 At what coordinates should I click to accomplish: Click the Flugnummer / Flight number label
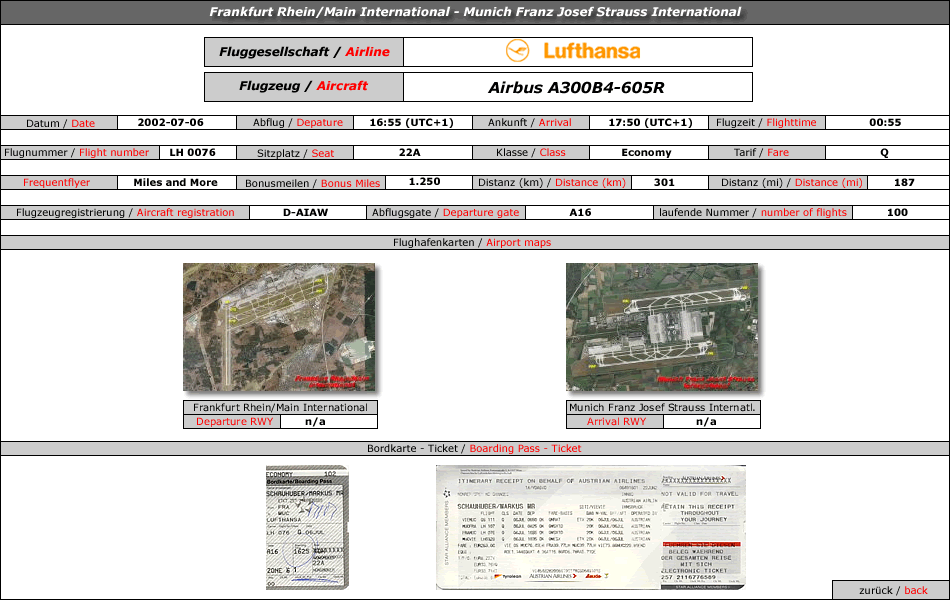coord(80,153)
